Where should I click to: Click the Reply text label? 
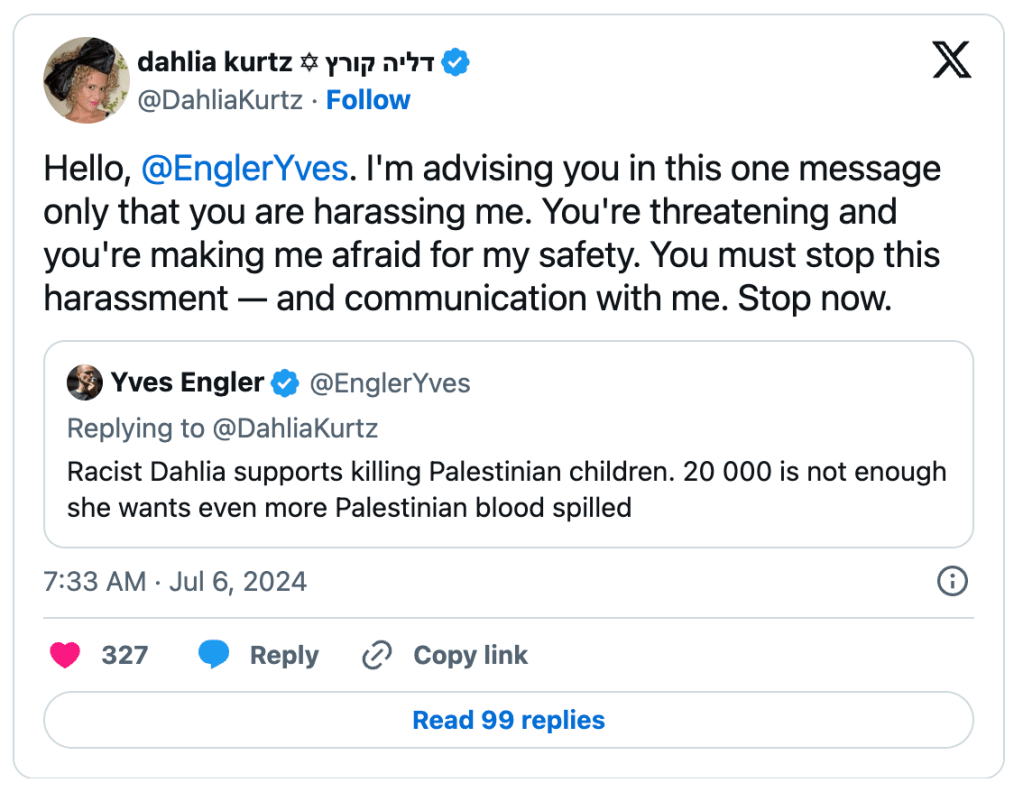coord(284,655)
